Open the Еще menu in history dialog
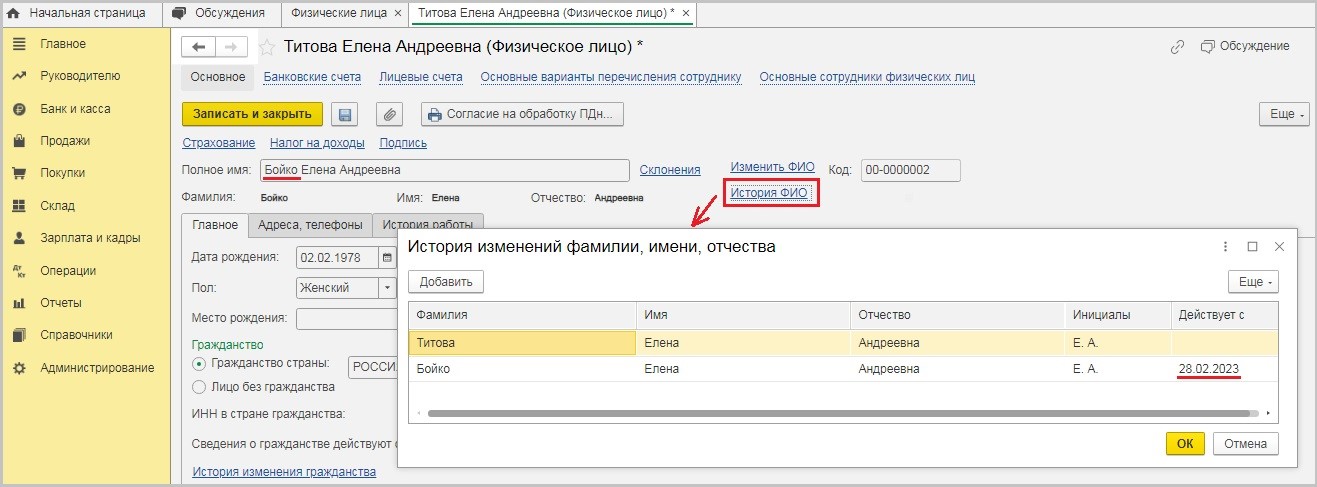Screen dimensions: 1317x487 pyautogui.click(x=1253, y=282)
